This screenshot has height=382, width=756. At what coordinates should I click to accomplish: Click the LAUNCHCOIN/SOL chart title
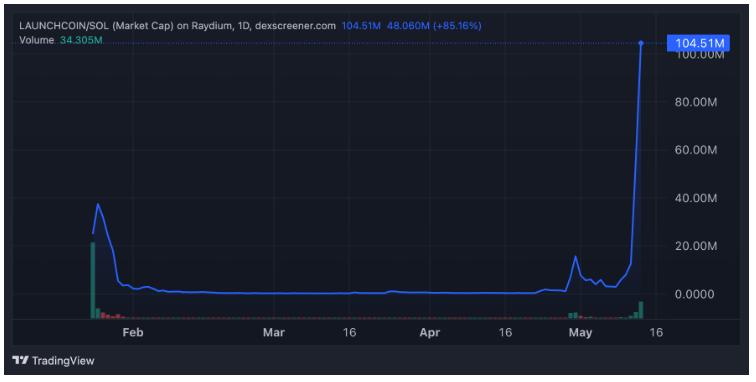pyautogui.click(x=177, y=26)
